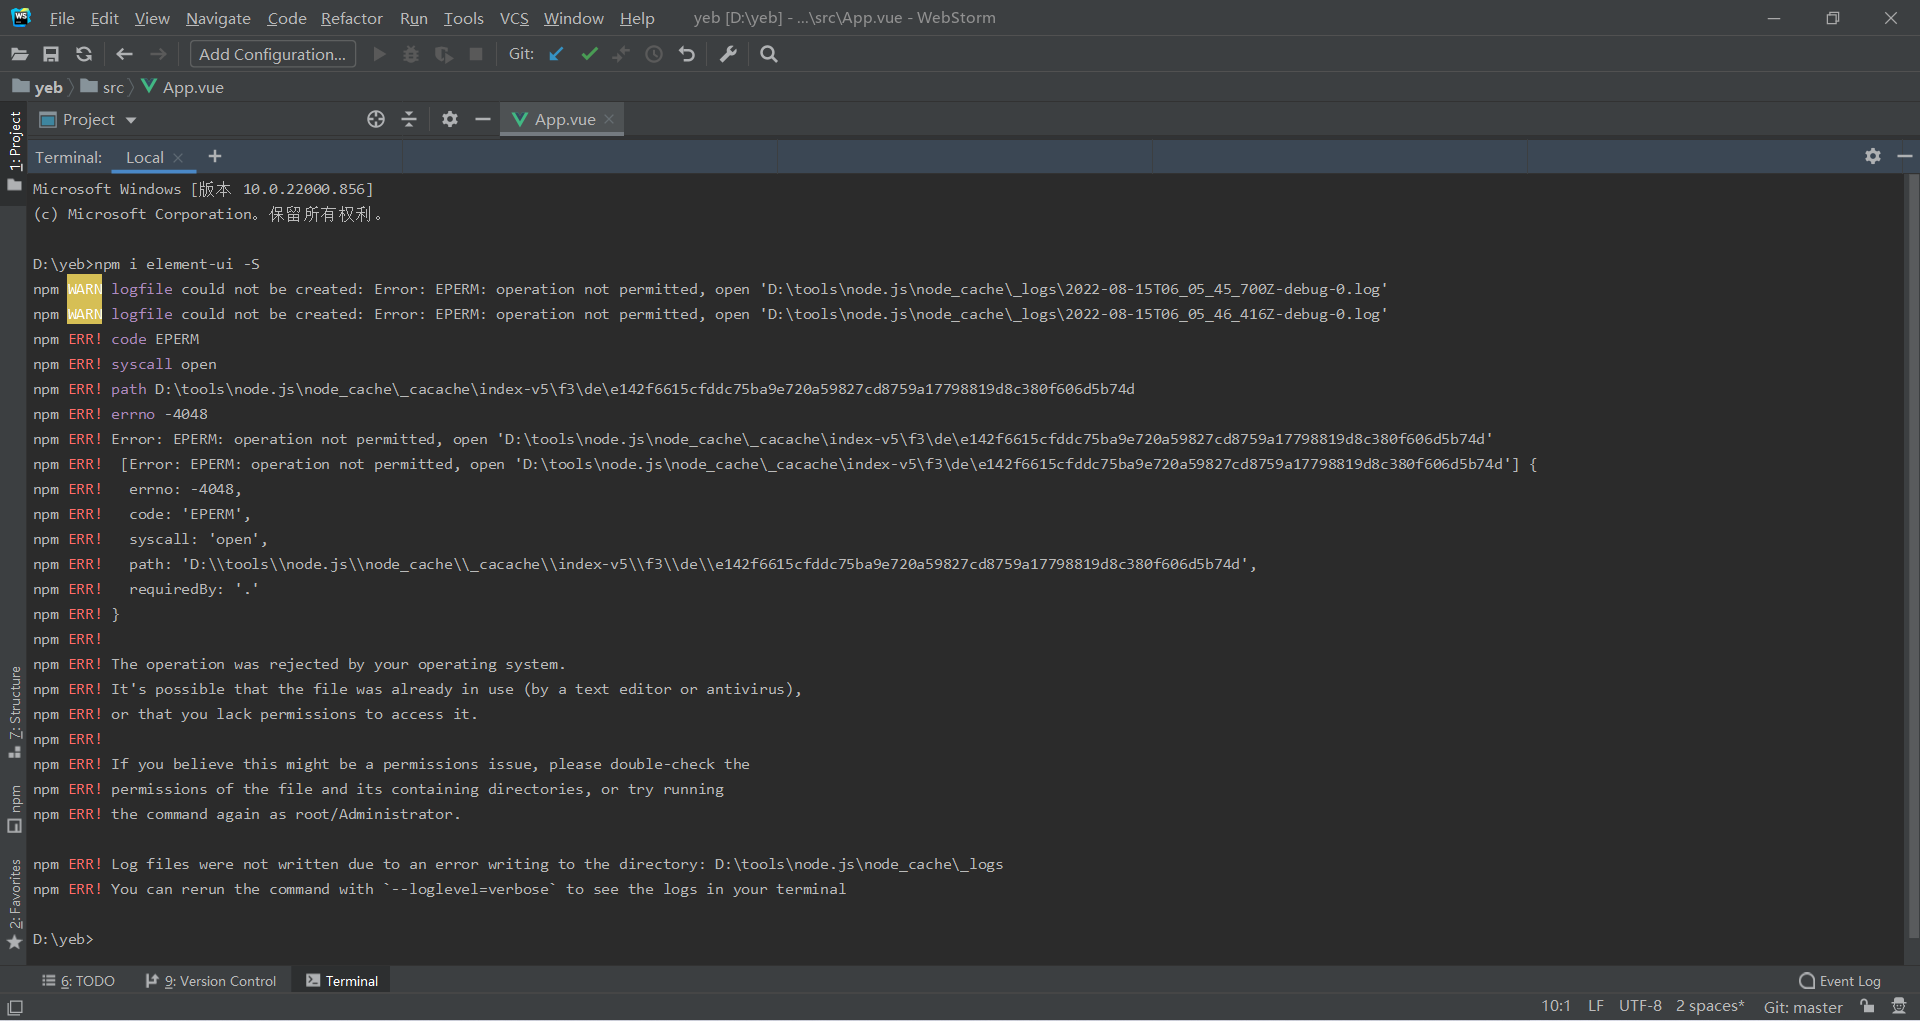1920x1021 pixels.
Task: Click the lock icon in the status bar
Action: point(1866,1007)
